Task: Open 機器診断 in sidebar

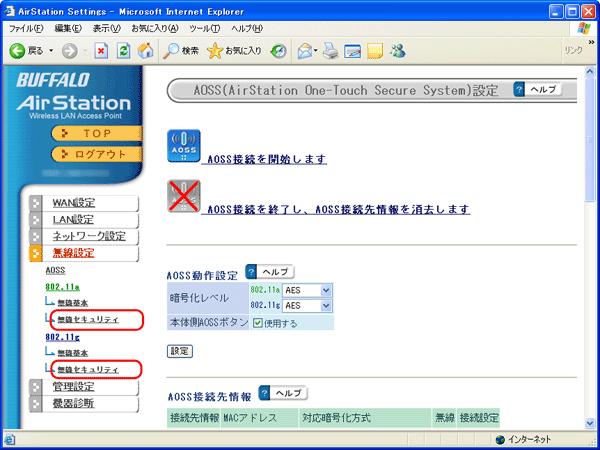Action: [x=73, y=404]
